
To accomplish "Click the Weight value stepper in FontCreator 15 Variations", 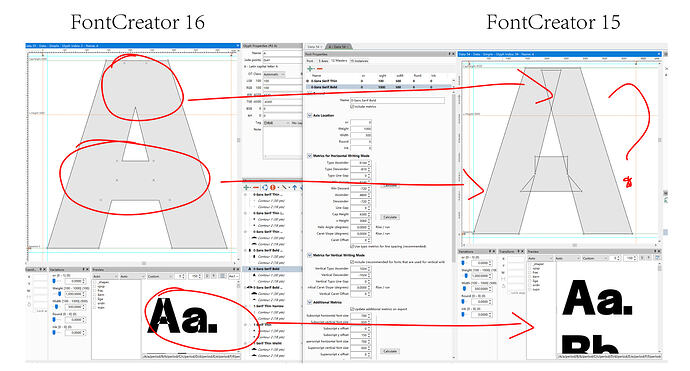I will (491, 276).
